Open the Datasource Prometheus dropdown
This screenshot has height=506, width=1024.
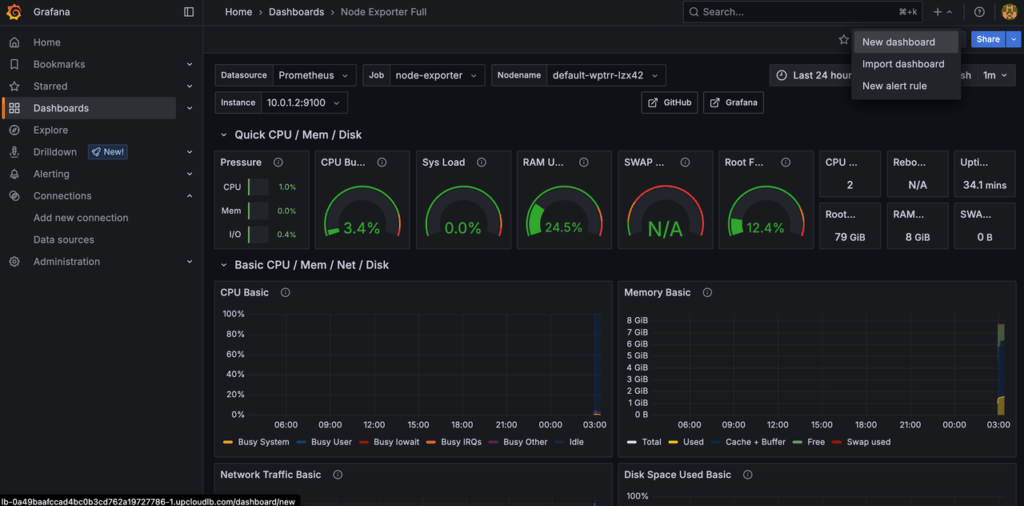315,75
